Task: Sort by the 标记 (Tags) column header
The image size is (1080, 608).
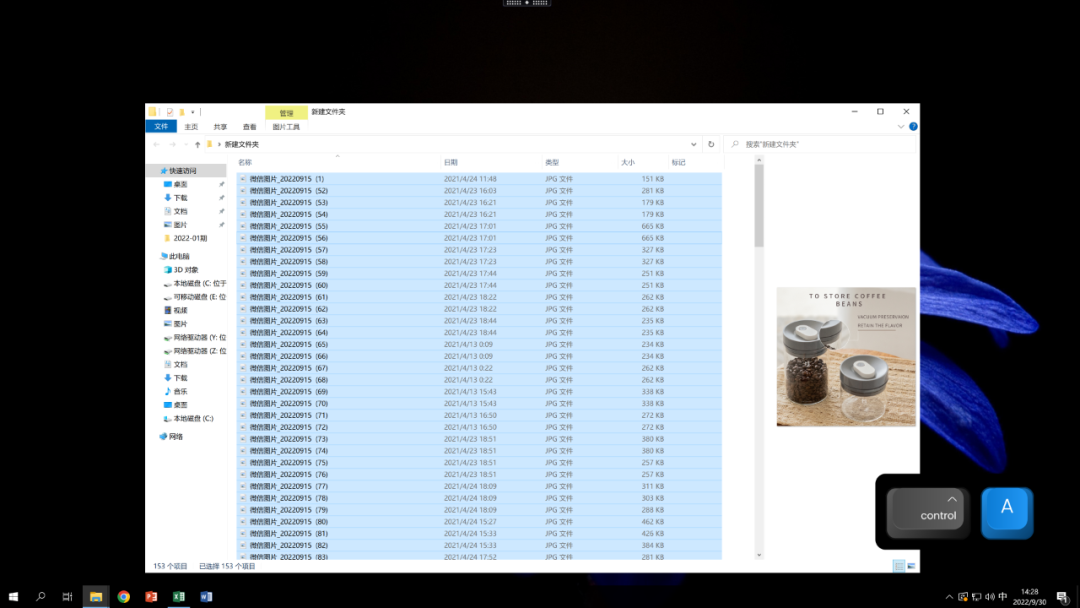Action: (678, 163)
